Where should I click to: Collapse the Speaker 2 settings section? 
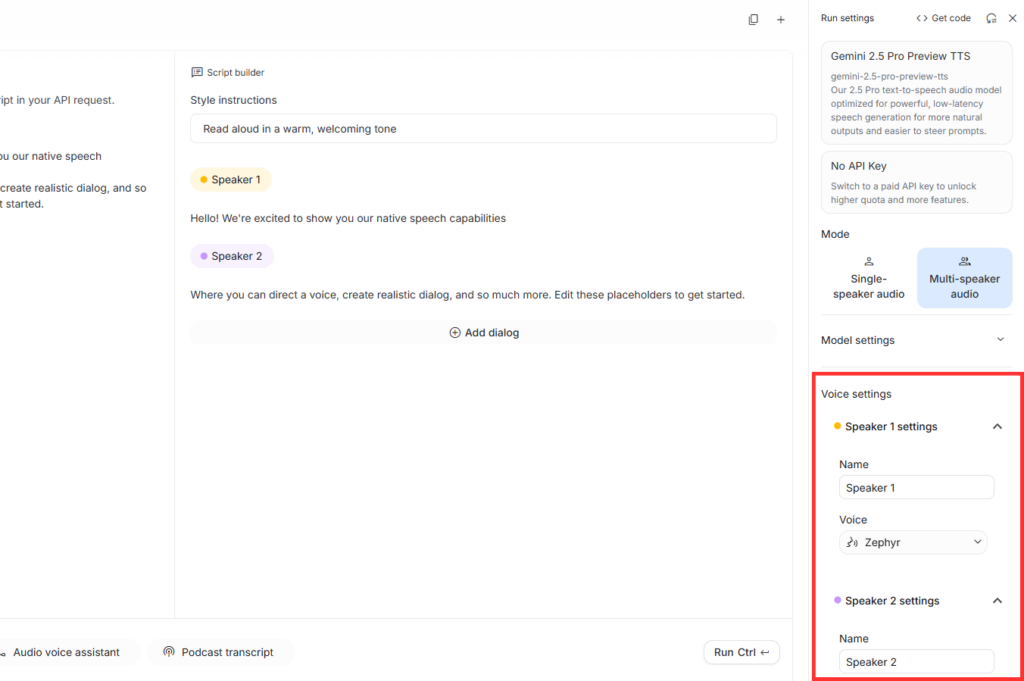click(997, 601)
